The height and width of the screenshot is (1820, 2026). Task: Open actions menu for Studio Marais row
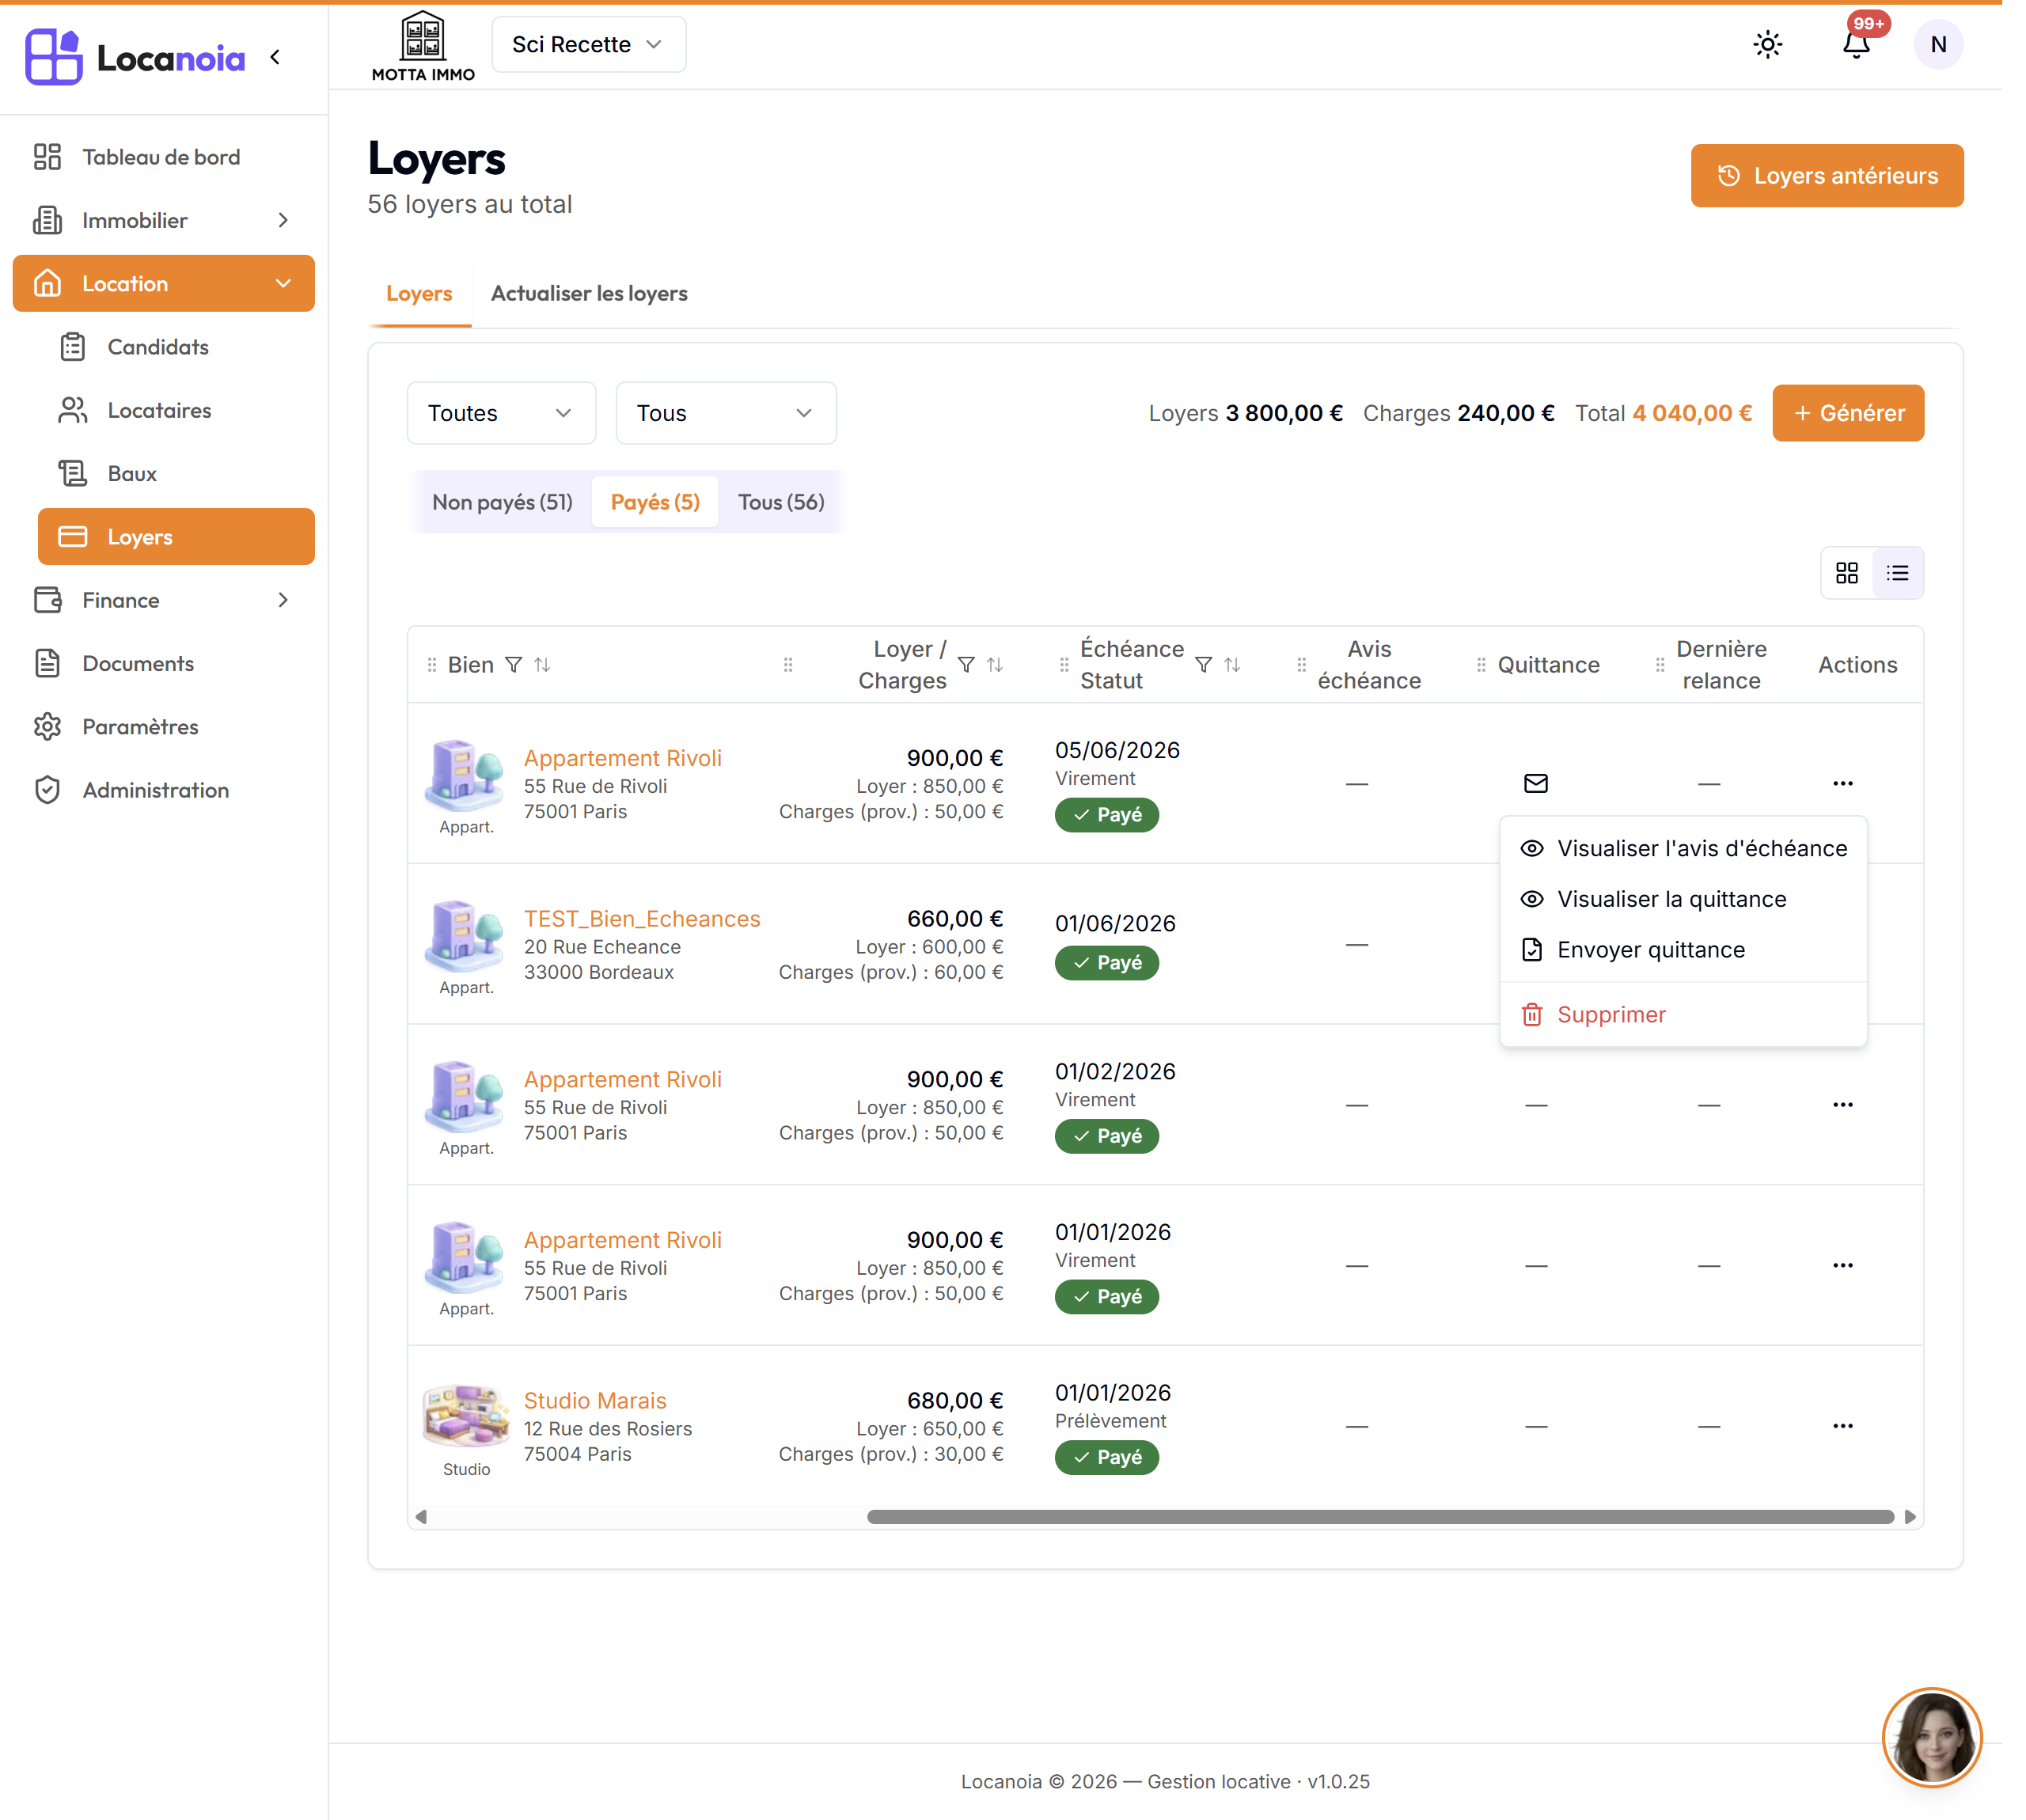coord(1842,1425)
